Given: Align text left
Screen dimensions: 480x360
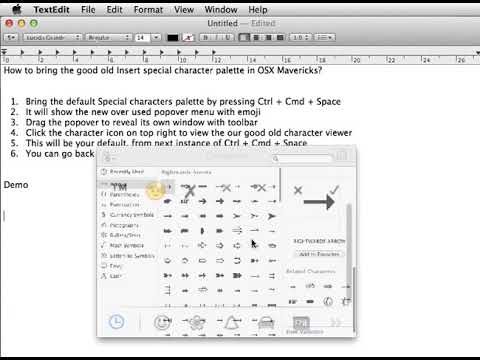Looking at the screenshot, I should pos(245,37).
